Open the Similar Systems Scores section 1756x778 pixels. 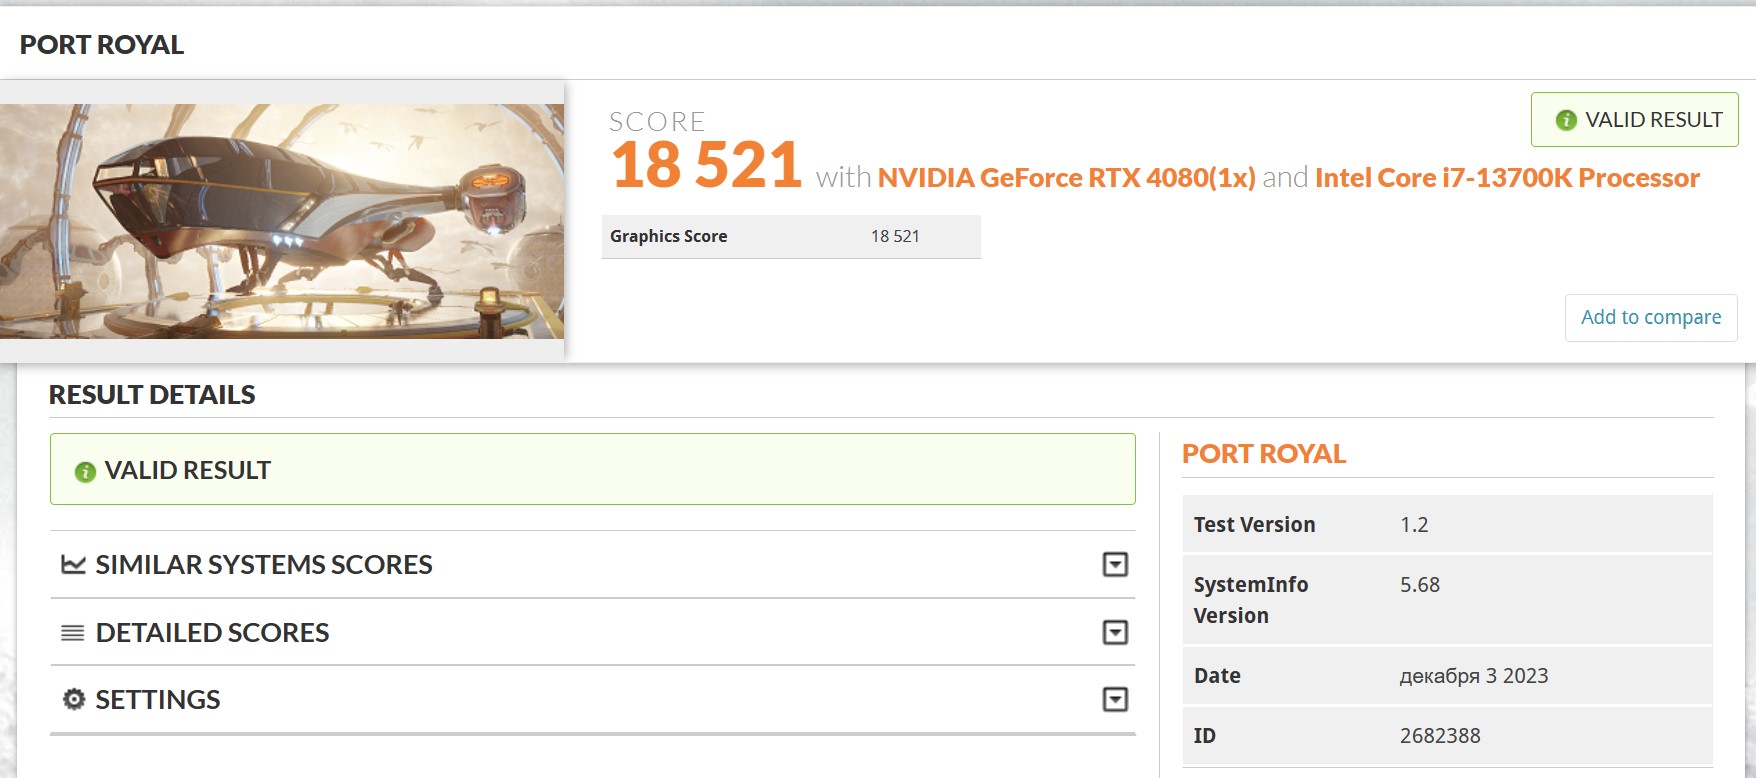(x=264, y=565)
